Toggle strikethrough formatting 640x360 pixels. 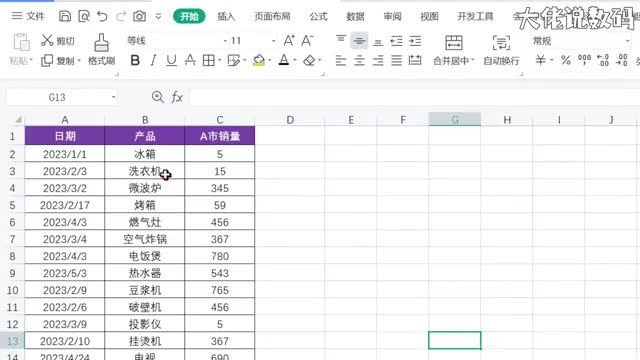point(190,60)
